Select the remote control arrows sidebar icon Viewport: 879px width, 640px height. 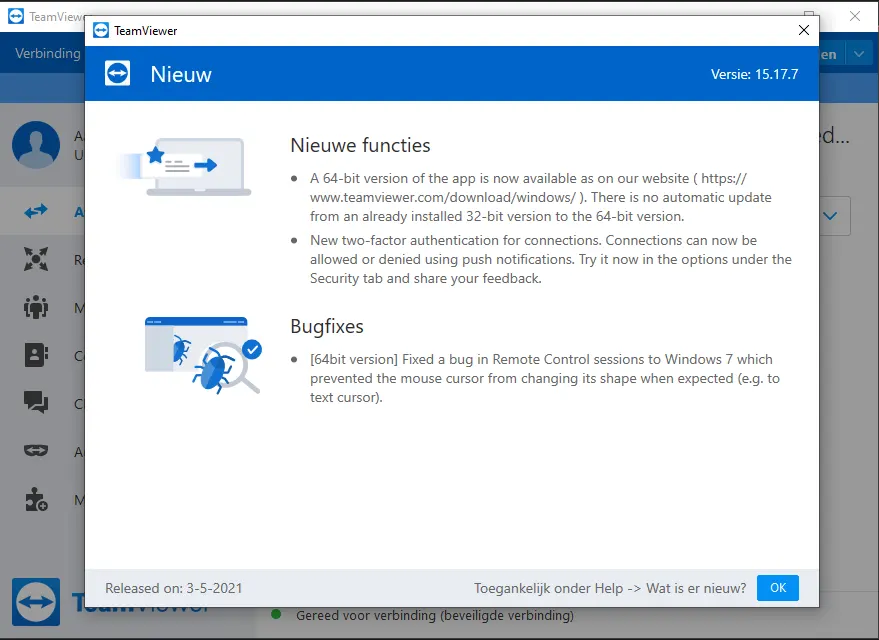tap(36, 211)
